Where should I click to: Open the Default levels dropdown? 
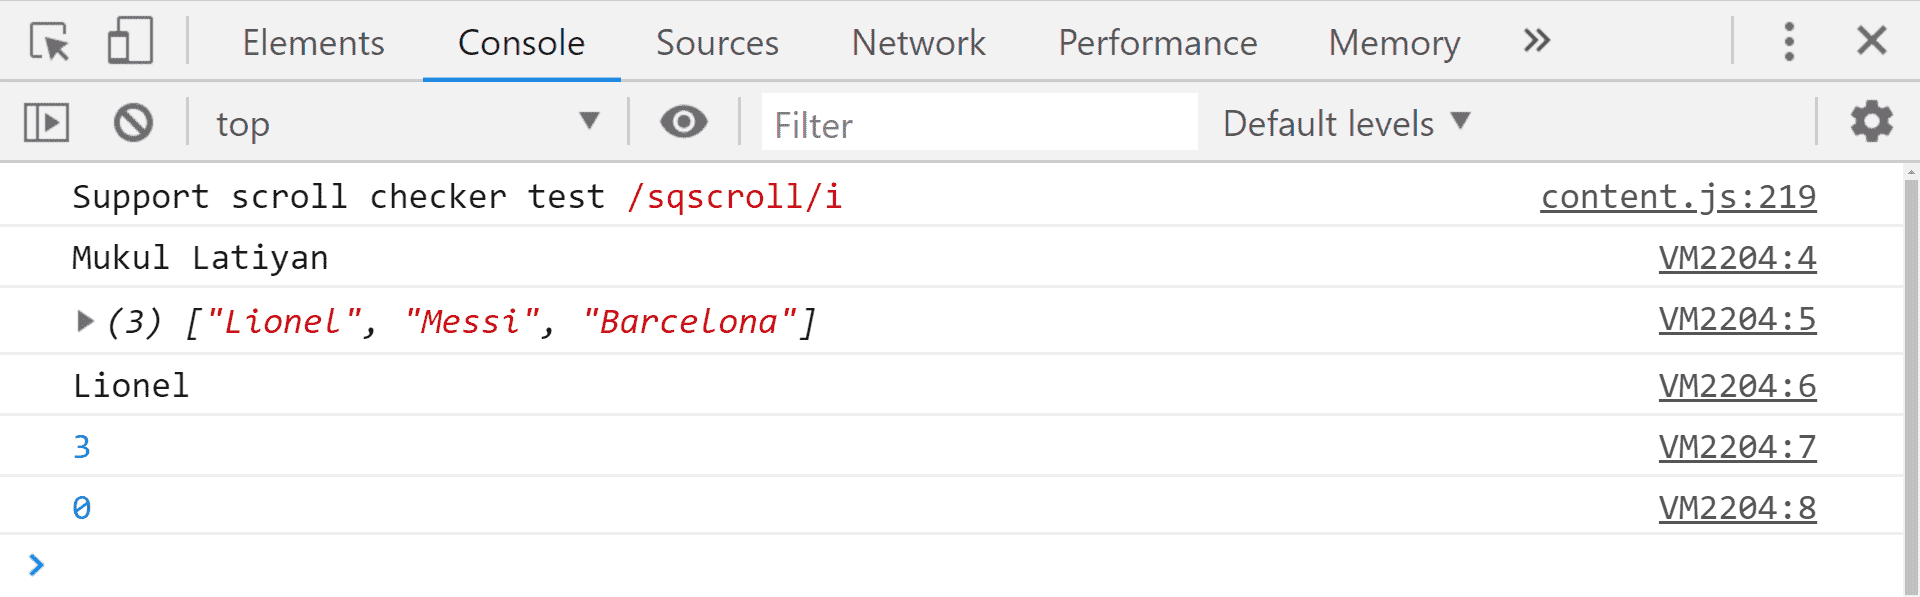point(1346,123)
